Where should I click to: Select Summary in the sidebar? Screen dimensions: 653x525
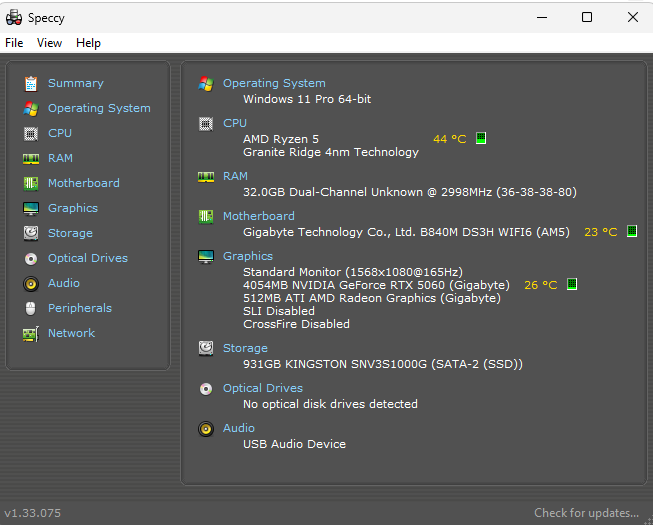[76, 83]
